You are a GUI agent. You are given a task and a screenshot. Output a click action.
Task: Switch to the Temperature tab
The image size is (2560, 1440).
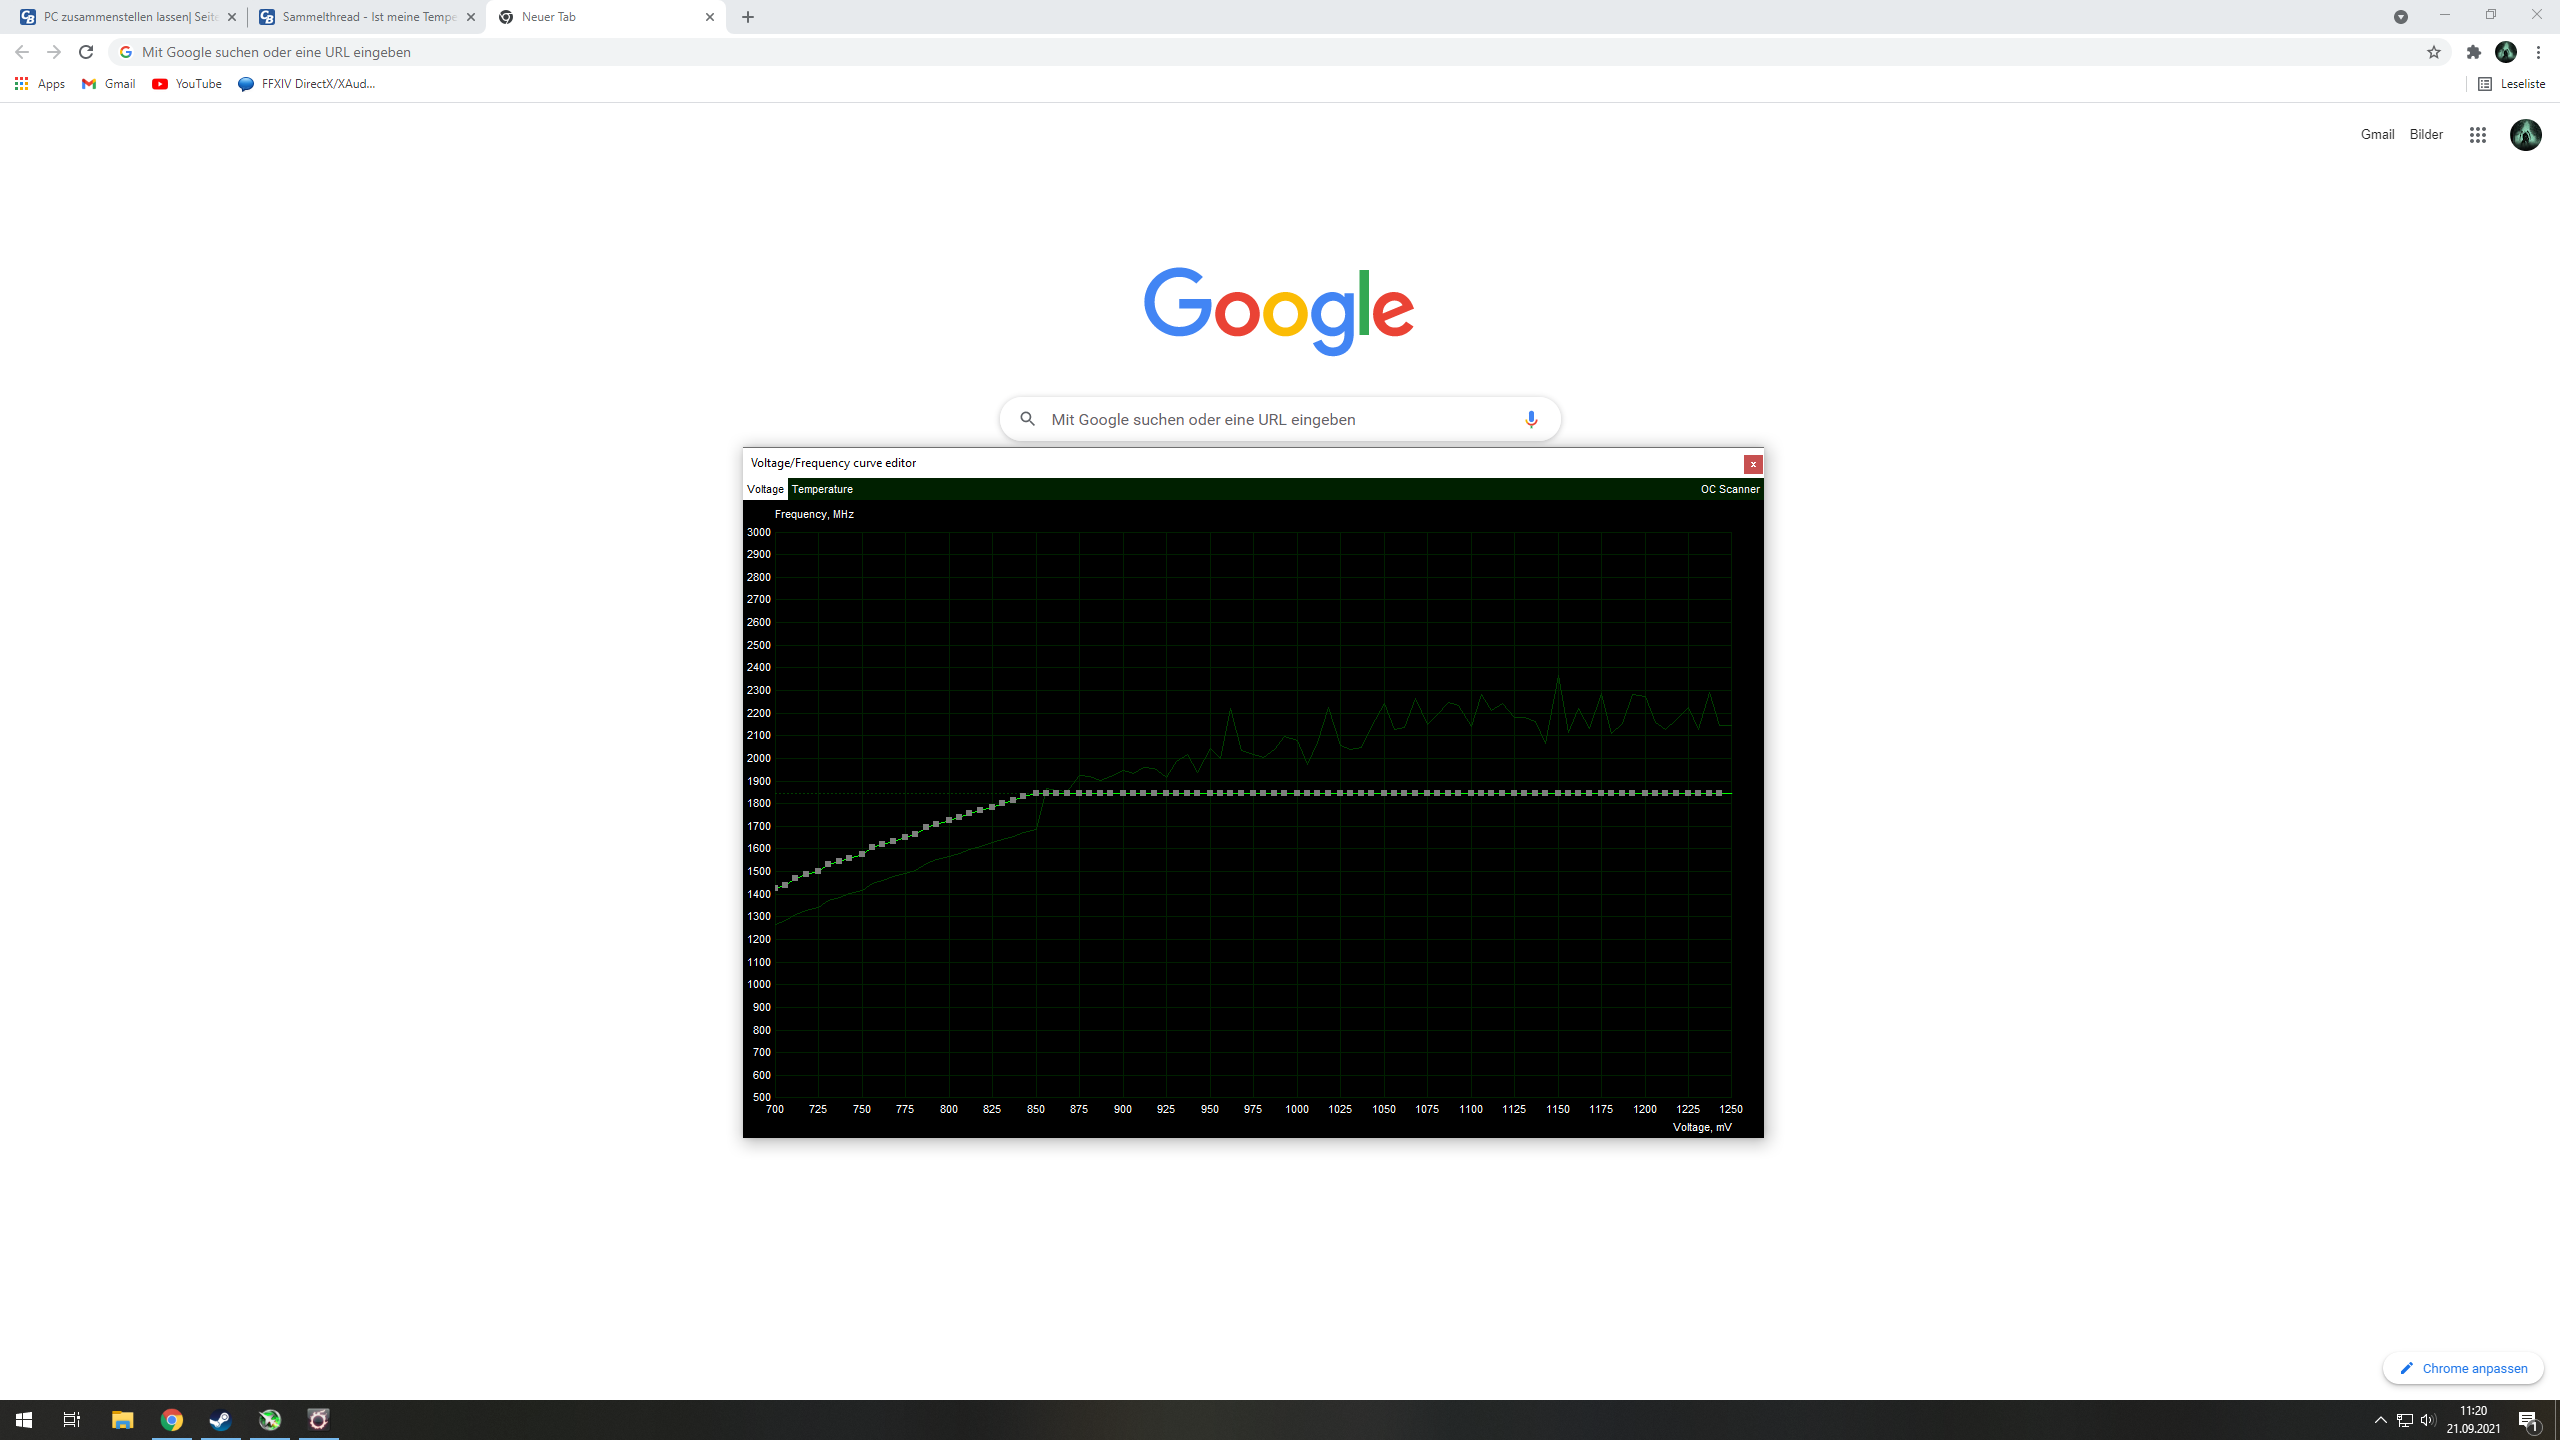click(822, 489)
